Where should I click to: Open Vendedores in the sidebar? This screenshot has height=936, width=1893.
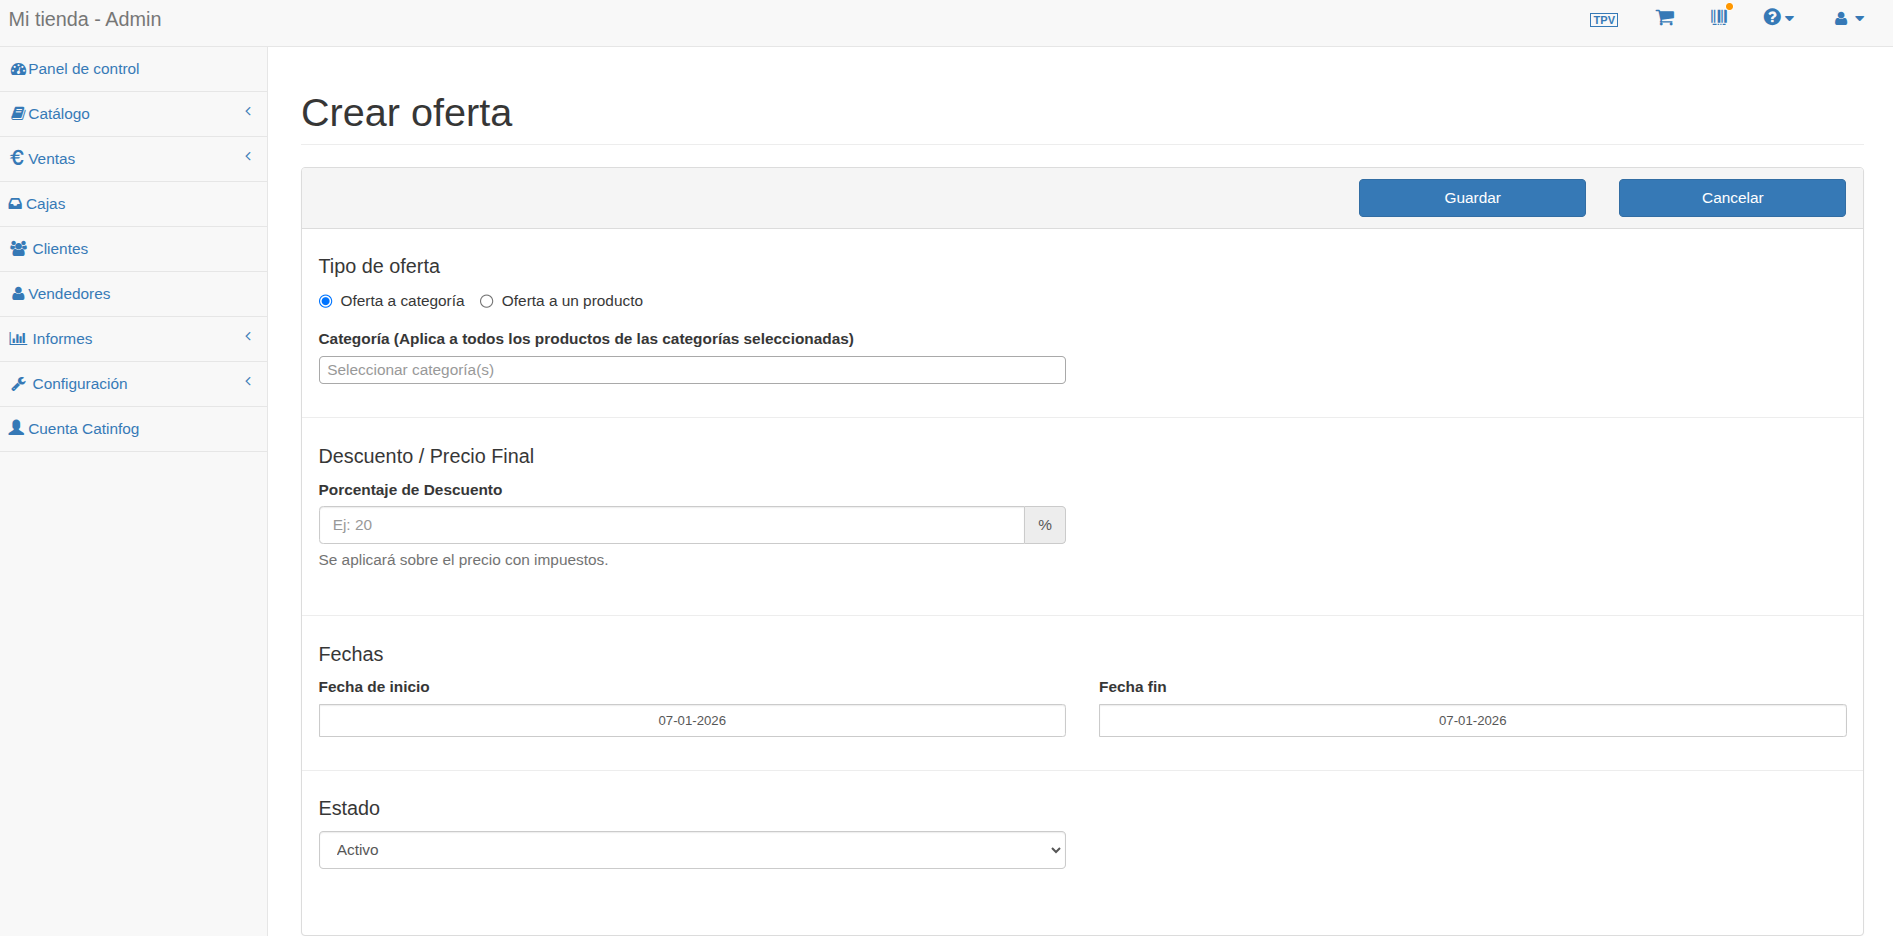pyautogui.click(x=69, y=294)
